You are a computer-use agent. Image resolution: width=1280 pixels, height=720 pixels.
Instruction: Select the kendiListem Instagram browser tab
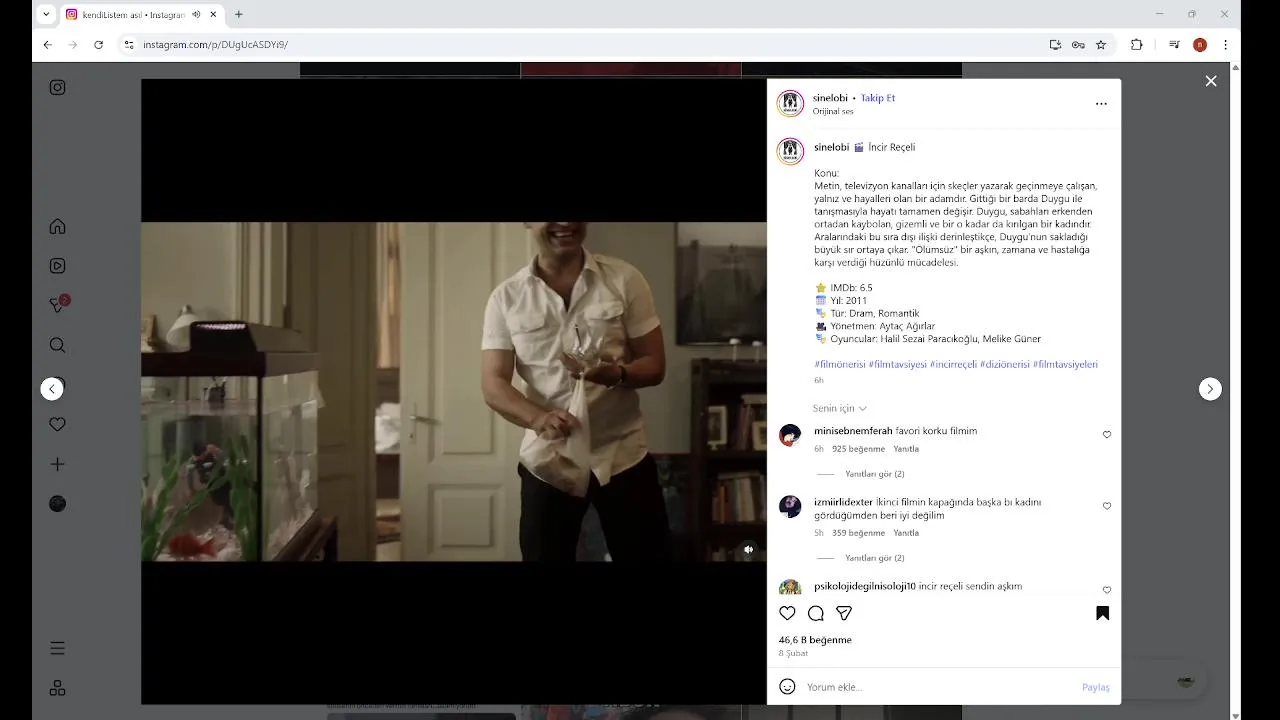pos(142,14)
